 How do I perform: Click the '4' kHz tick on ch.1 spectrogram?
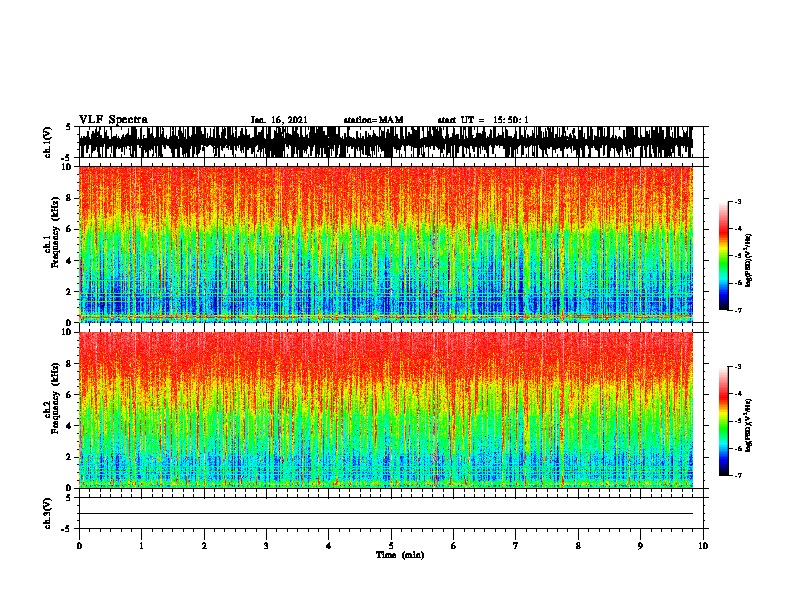click(69, 261)
